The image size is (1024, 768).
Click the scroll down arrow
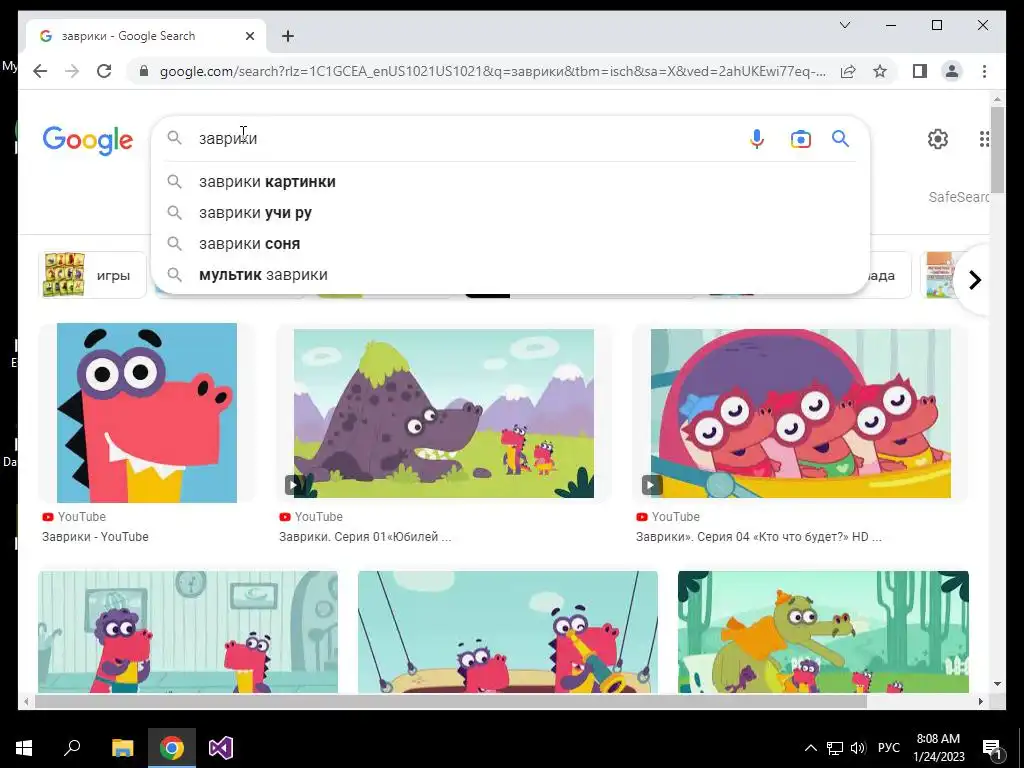point(997,684)
